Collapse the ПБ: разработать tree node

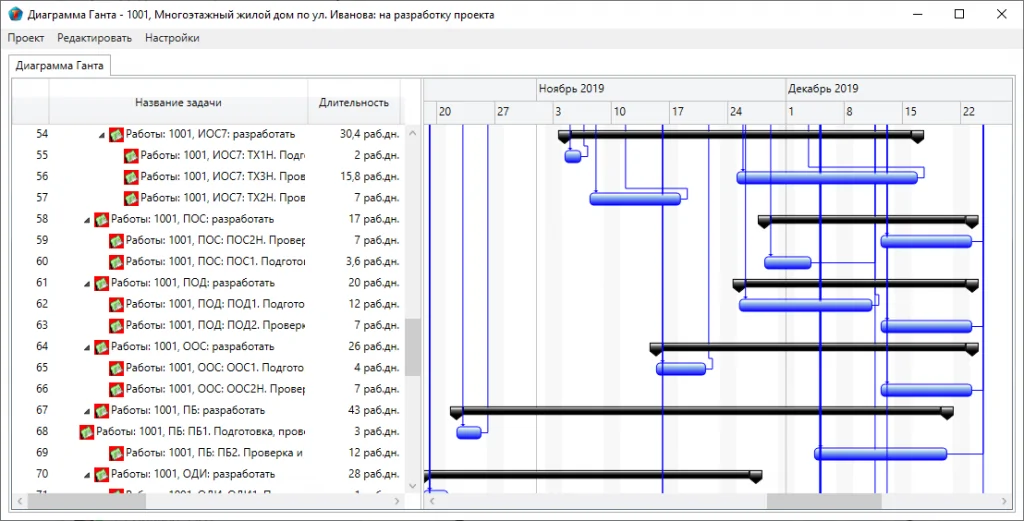tap(86, 411)
